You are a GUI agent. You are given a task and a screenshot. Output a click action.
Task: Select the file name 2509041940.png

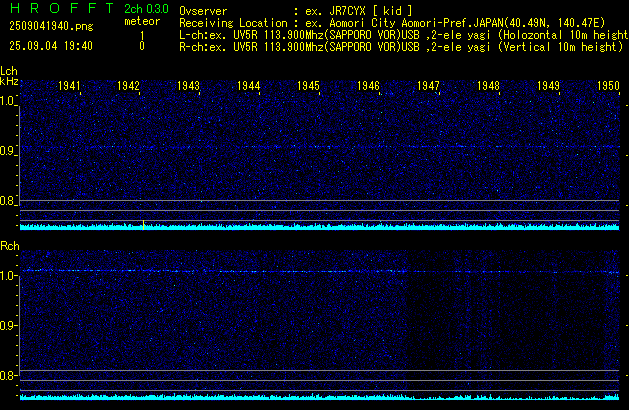pyautogui.click(x=51, y=26)
